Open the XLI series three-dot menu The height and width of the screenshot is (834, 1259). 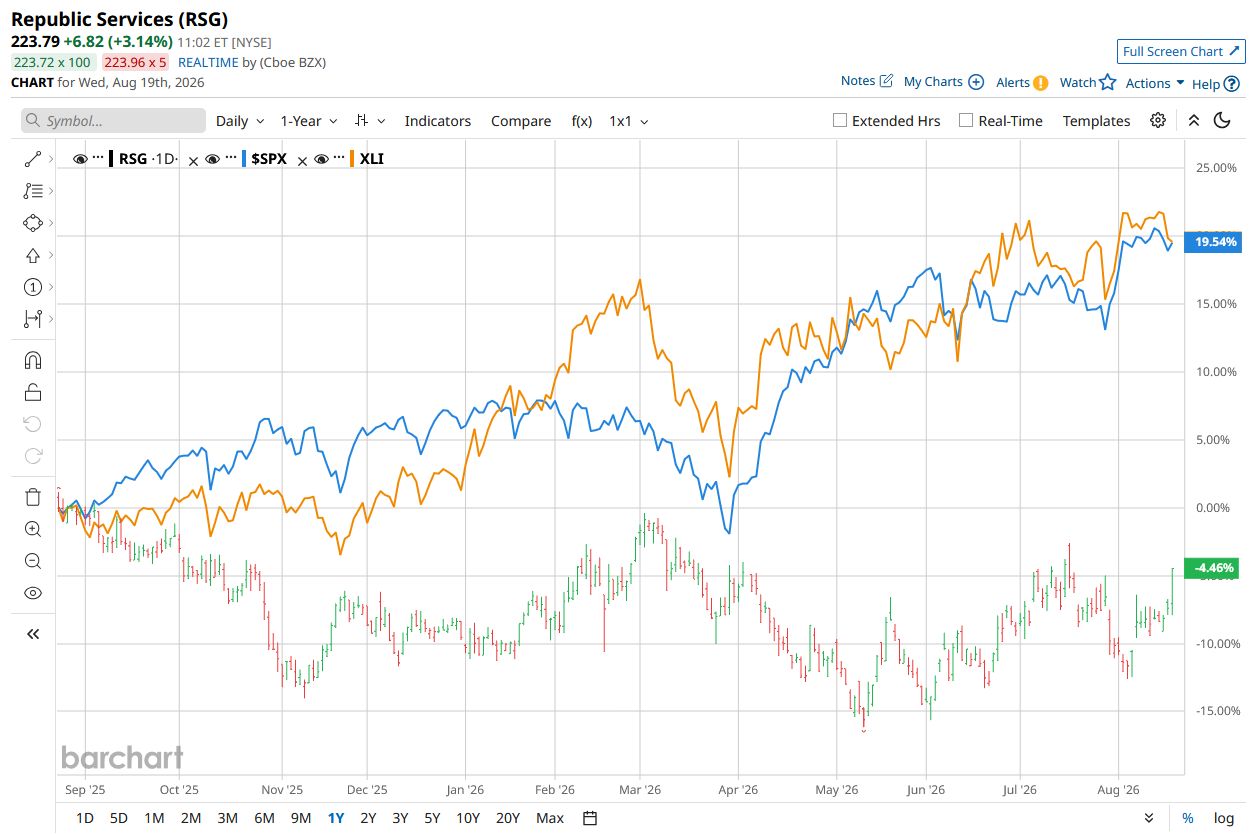(x=340, y=159)
